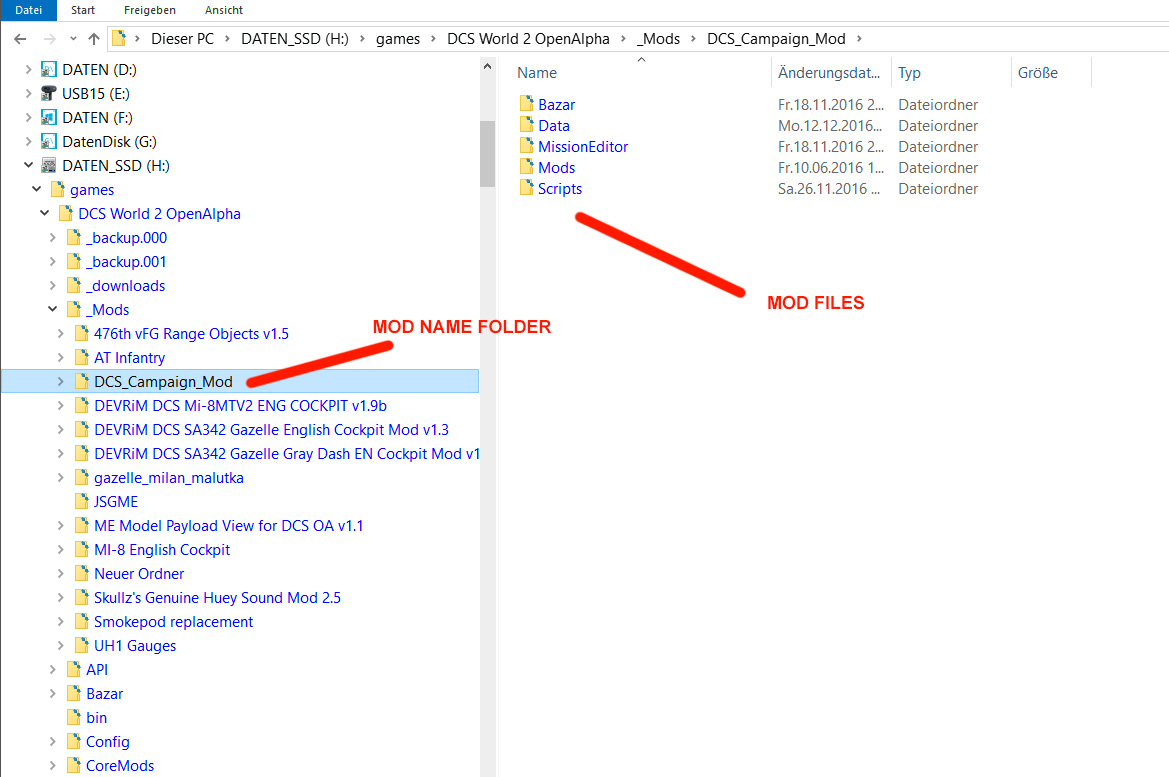
Task: Expand the CoreMods folder node
Action: pyautogui.click(x=52, y=766)
